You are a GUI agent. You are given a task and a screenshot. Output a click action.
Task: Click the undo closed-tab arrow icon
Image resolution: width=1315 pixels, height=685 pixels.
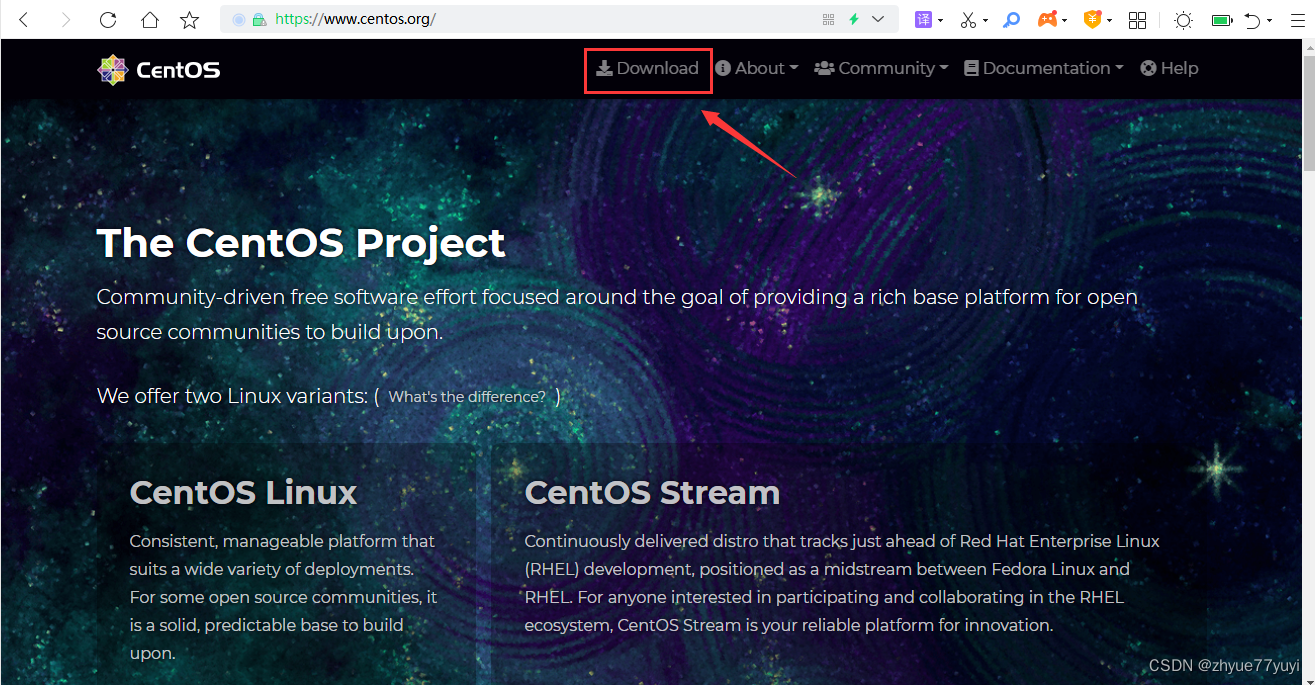[x=1252, y=19]
